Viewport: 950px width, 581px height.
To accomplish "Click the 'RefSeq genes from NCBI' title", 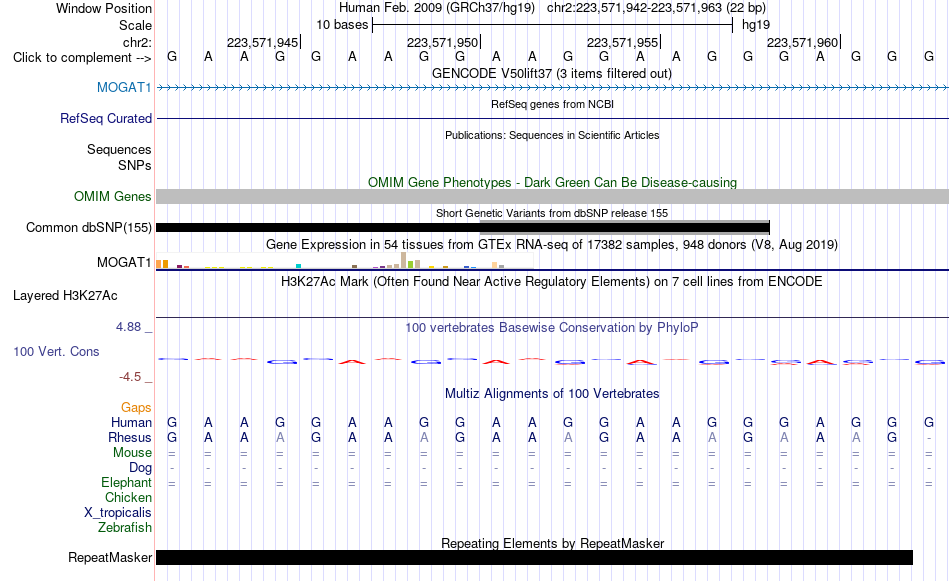I will click(552, 104).
